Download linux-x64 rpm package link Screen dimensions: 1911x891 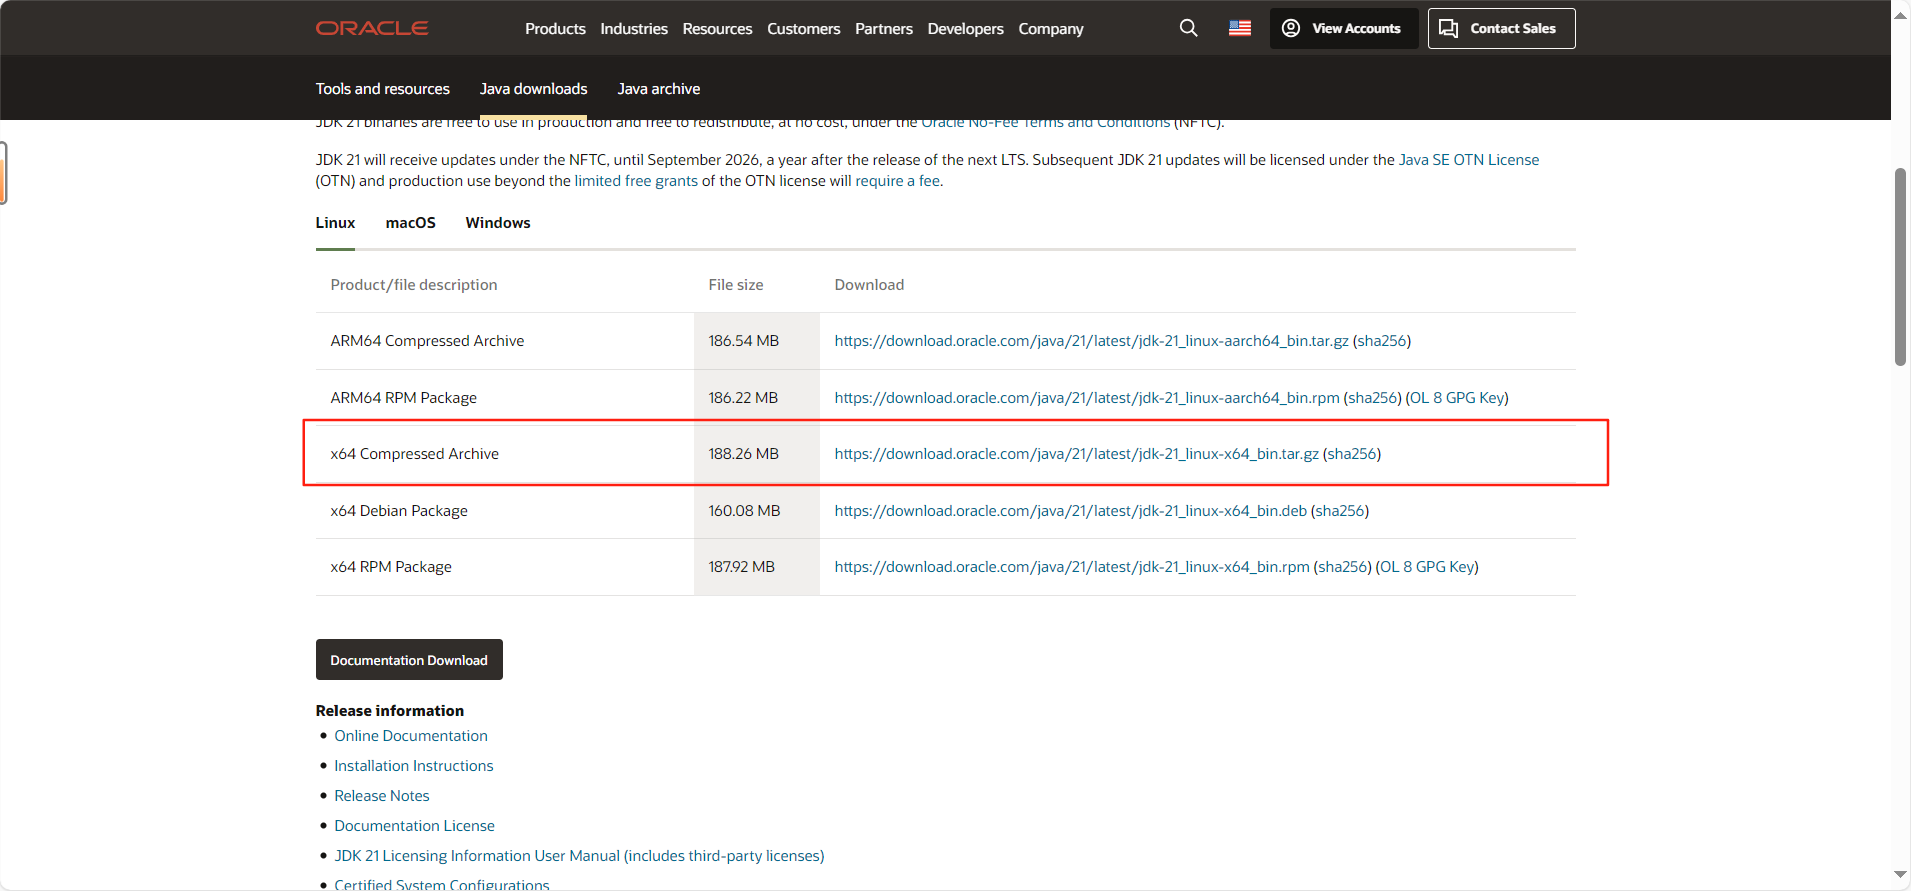click(x=1072, y=567)
